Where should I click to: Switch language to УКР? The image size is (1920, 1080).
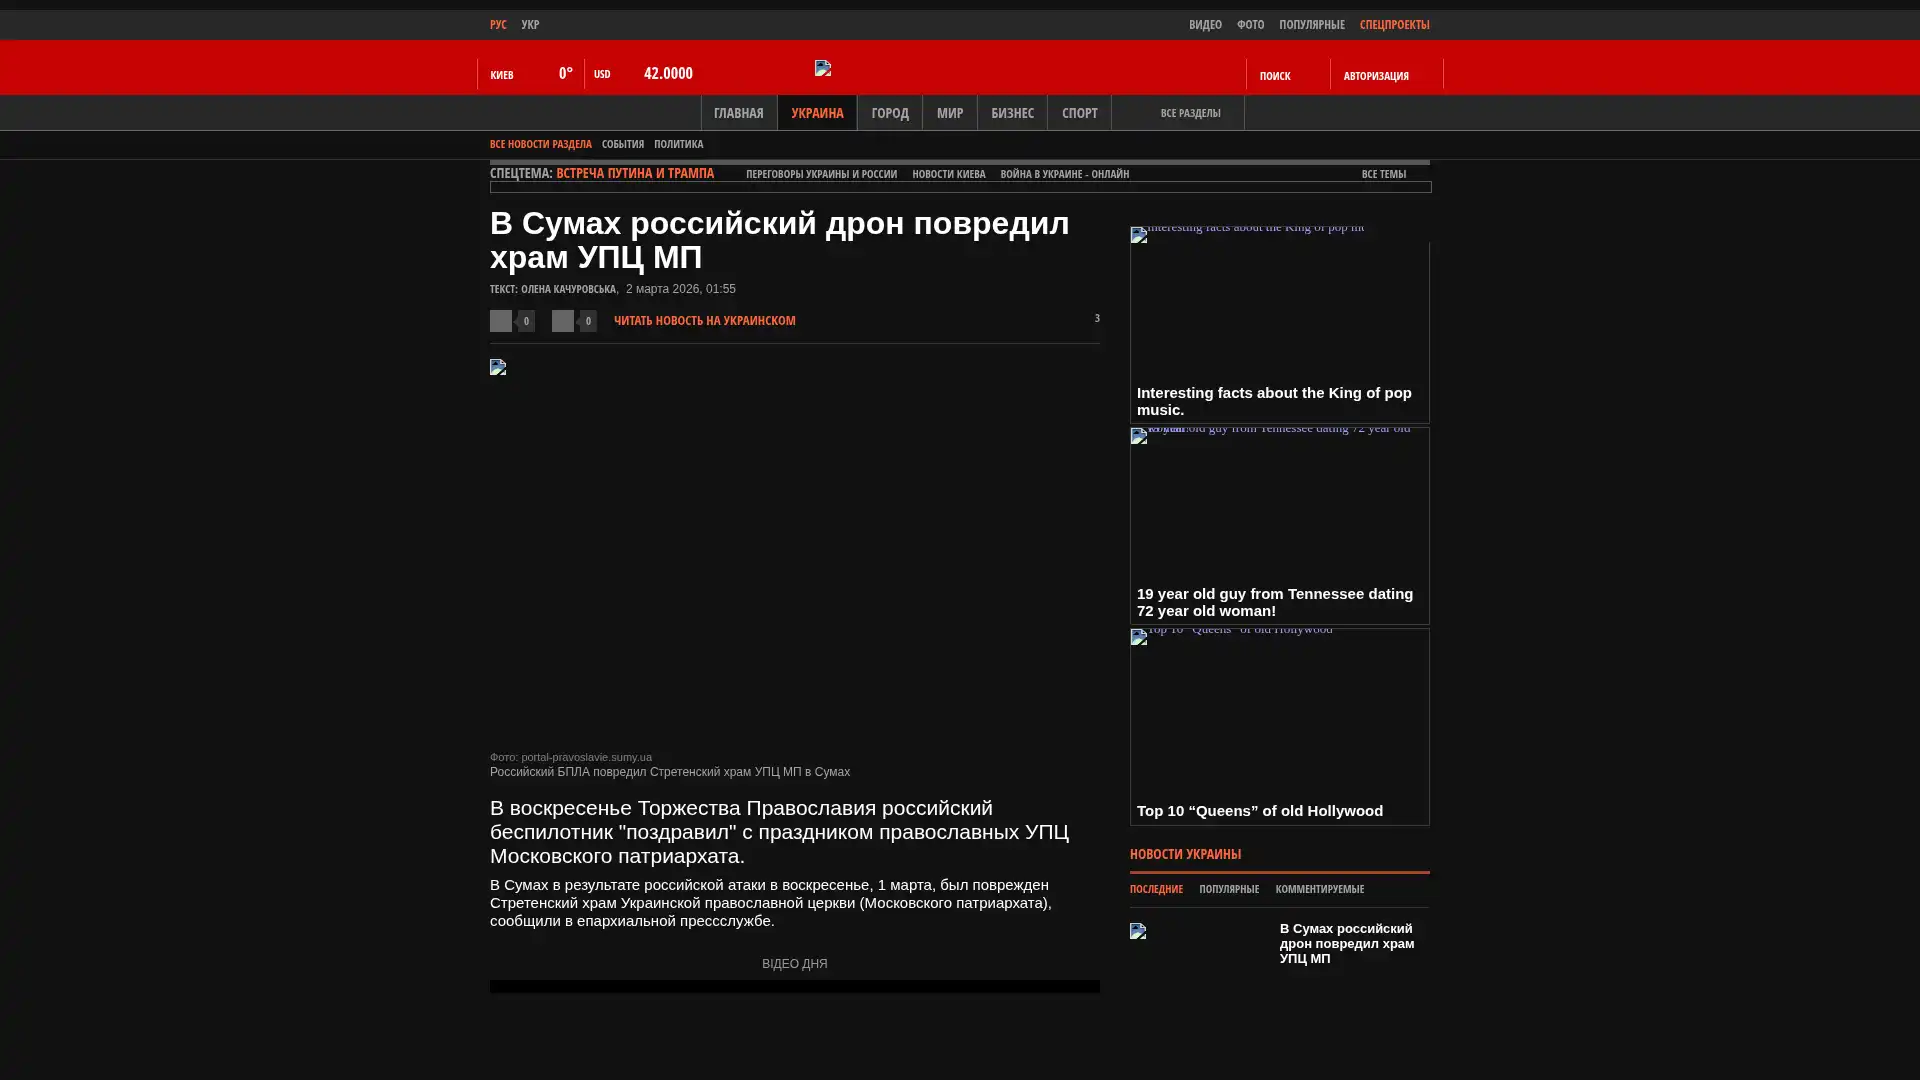pyautogui.click(x=530, y=25)
